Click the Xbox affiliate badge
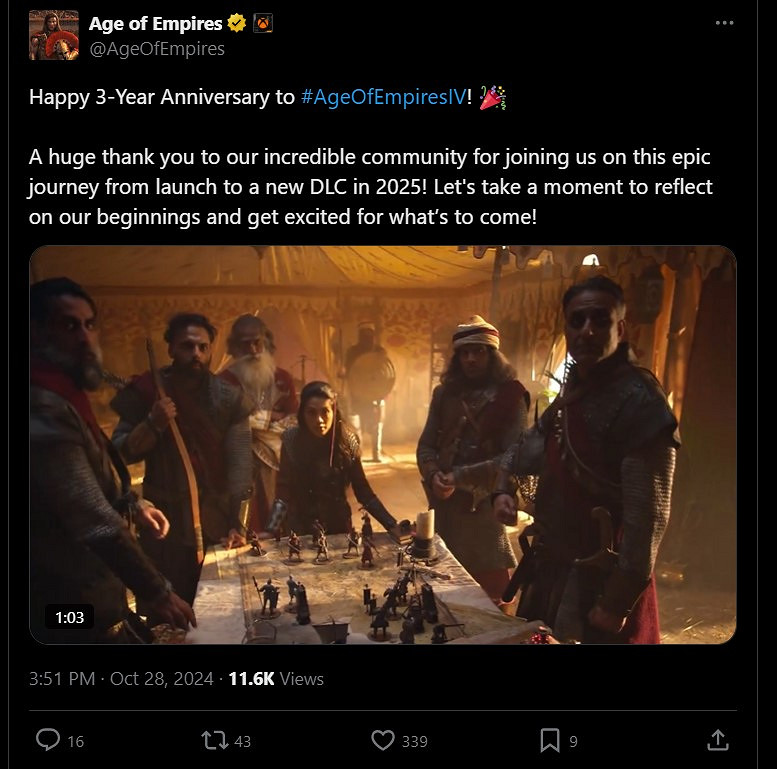The height and width of the screenshot is (769, 777). pyautogui.click(x=264, y=23)
